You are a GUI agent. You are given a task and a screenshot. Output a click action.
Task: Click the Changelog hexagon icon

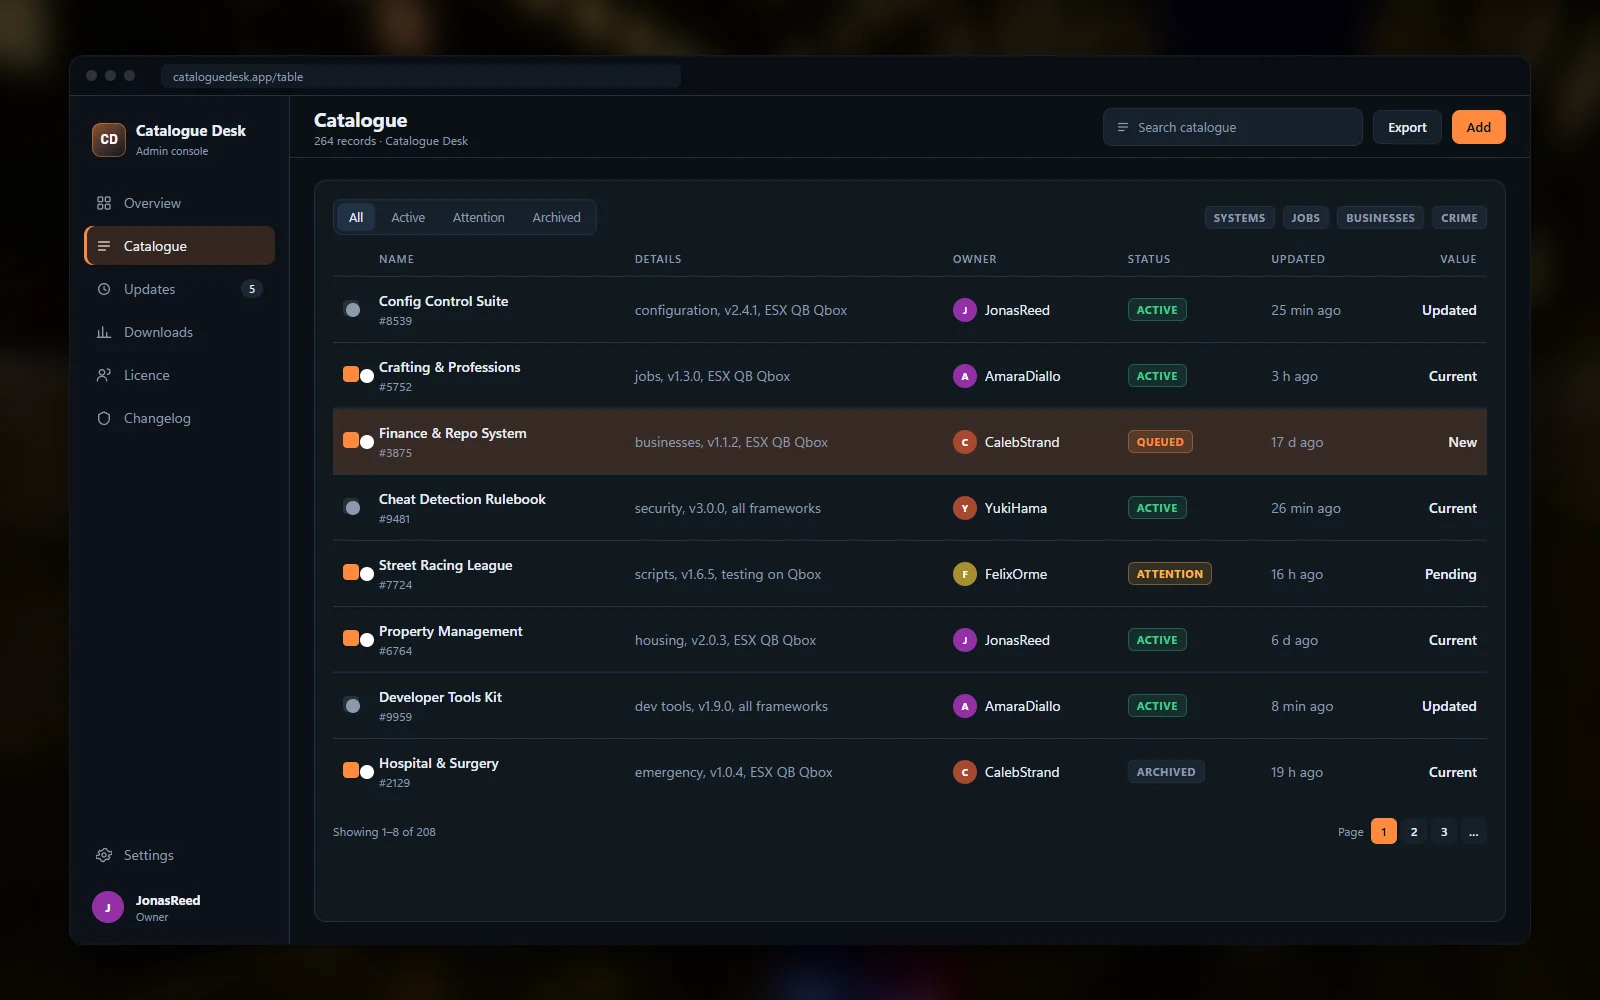tap(104, 418)
